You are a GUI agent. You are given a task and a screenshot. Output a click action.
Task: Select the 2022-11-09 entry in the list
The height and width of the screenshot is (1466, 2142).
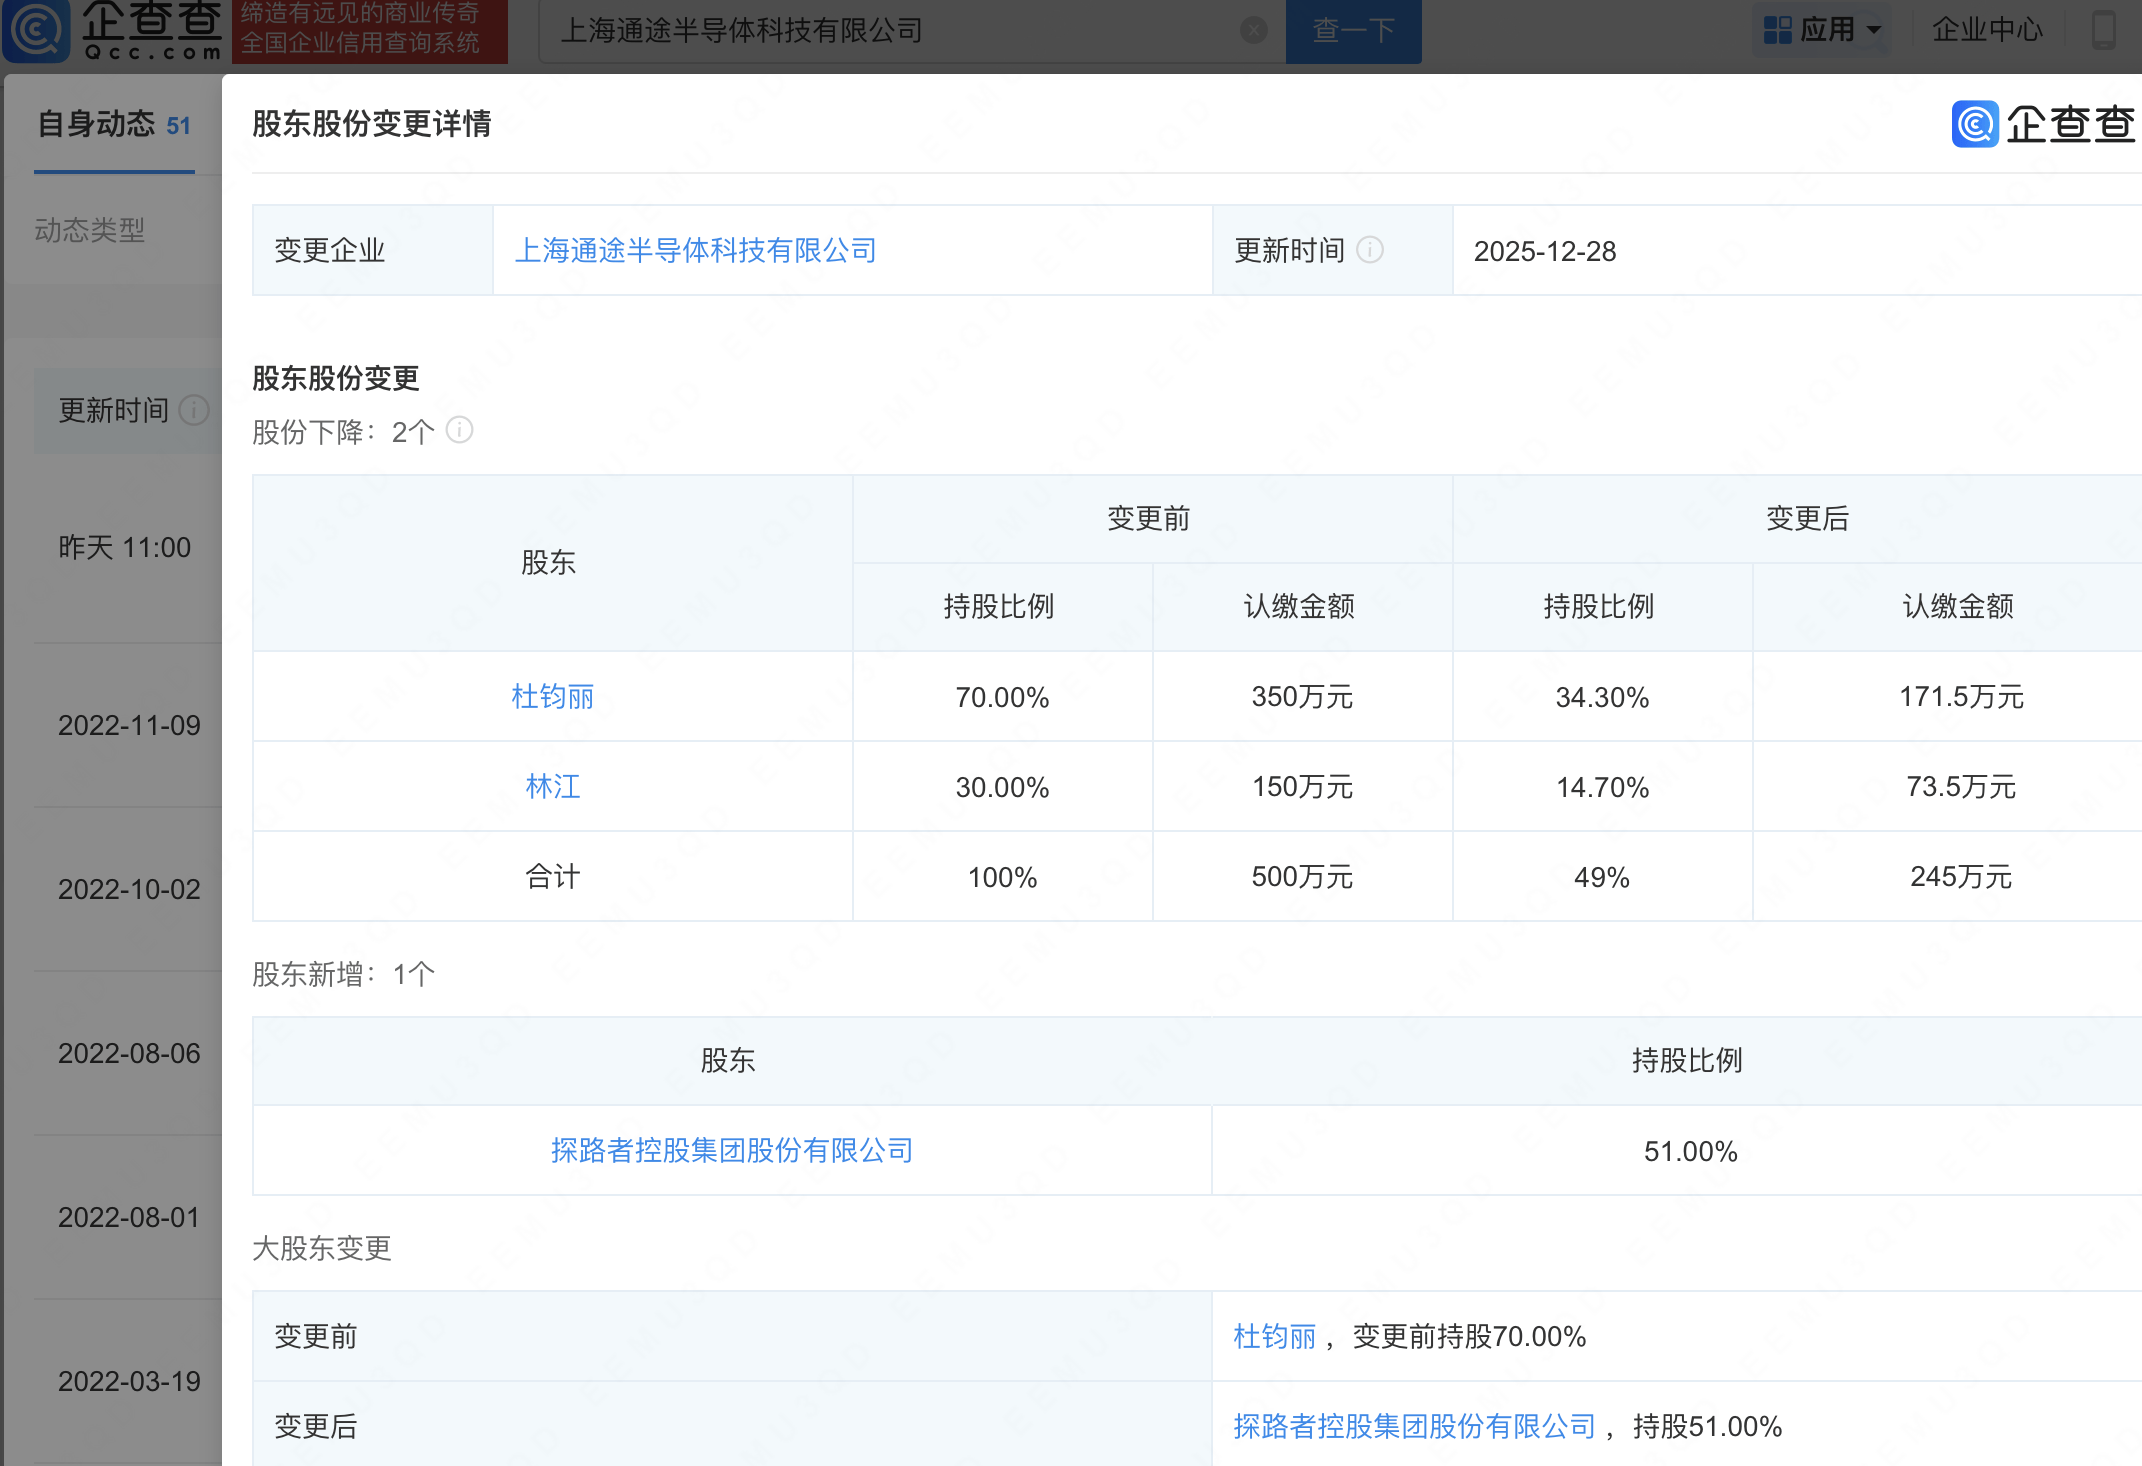129,726
